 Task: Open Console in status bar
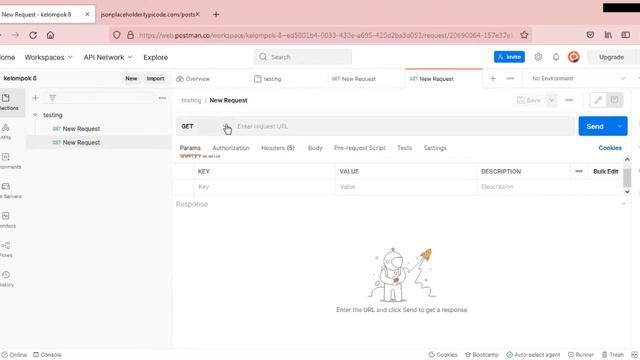tap(47, 355)
